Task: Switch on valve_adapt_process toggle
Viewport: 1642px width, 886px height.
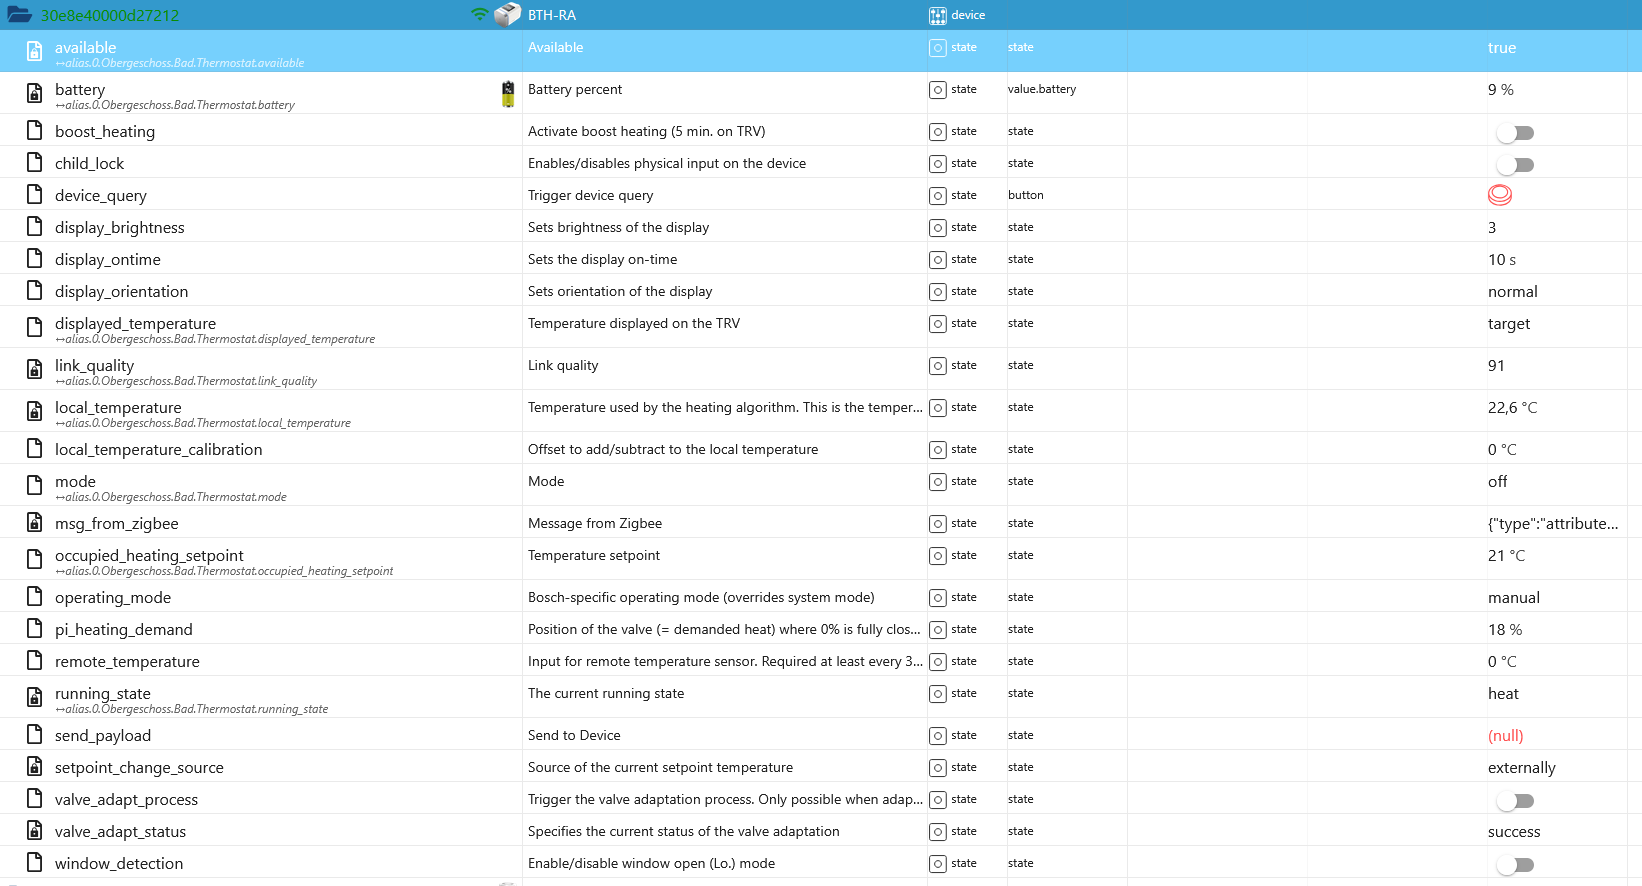Action: click(1515, 801)
